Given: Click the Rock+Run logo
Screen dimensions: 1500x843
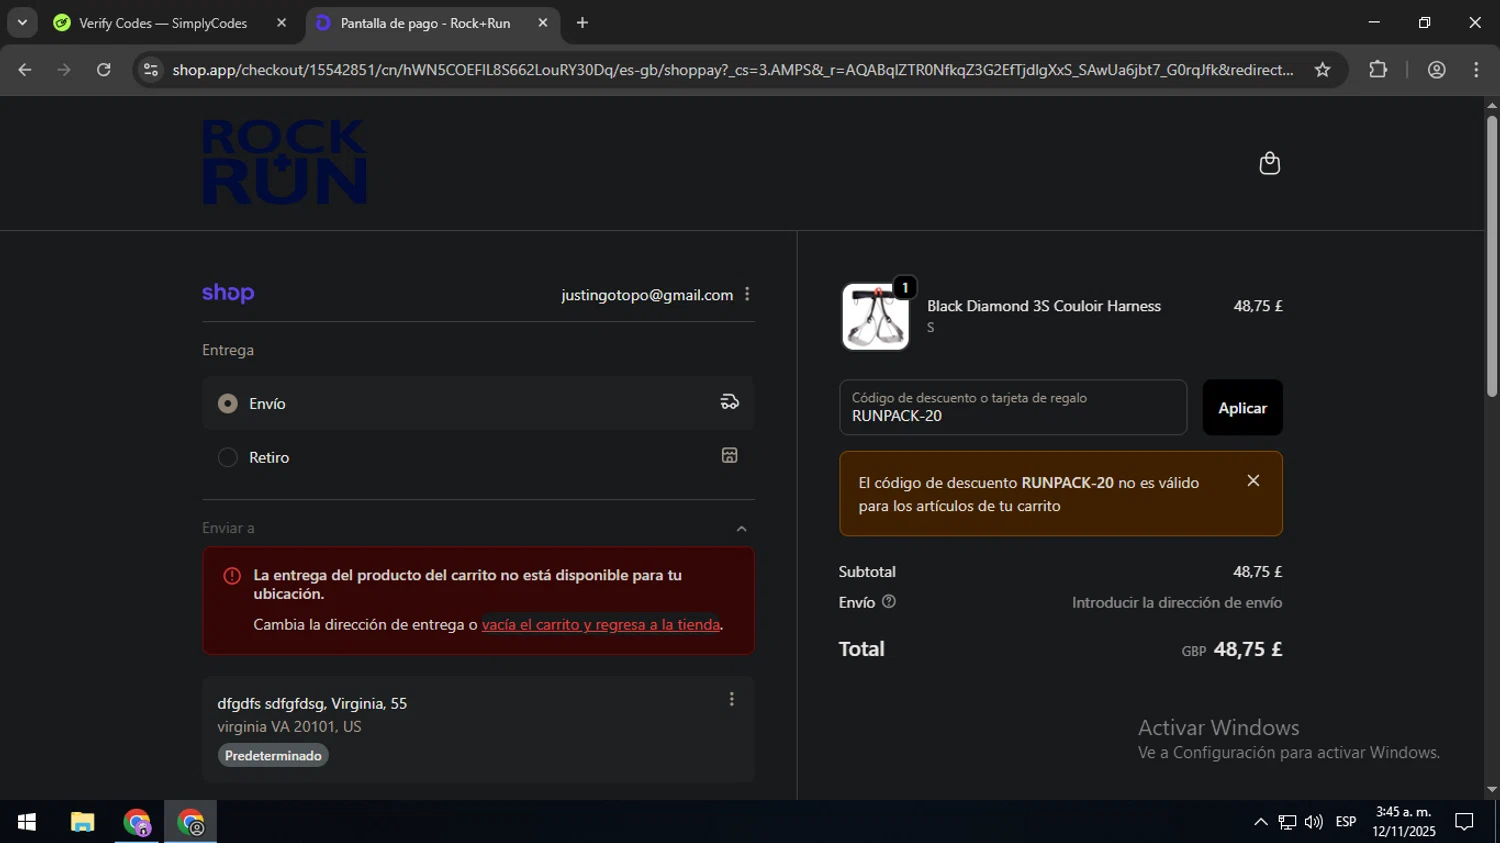Looking at the screenshot, I should pos(285,162).
